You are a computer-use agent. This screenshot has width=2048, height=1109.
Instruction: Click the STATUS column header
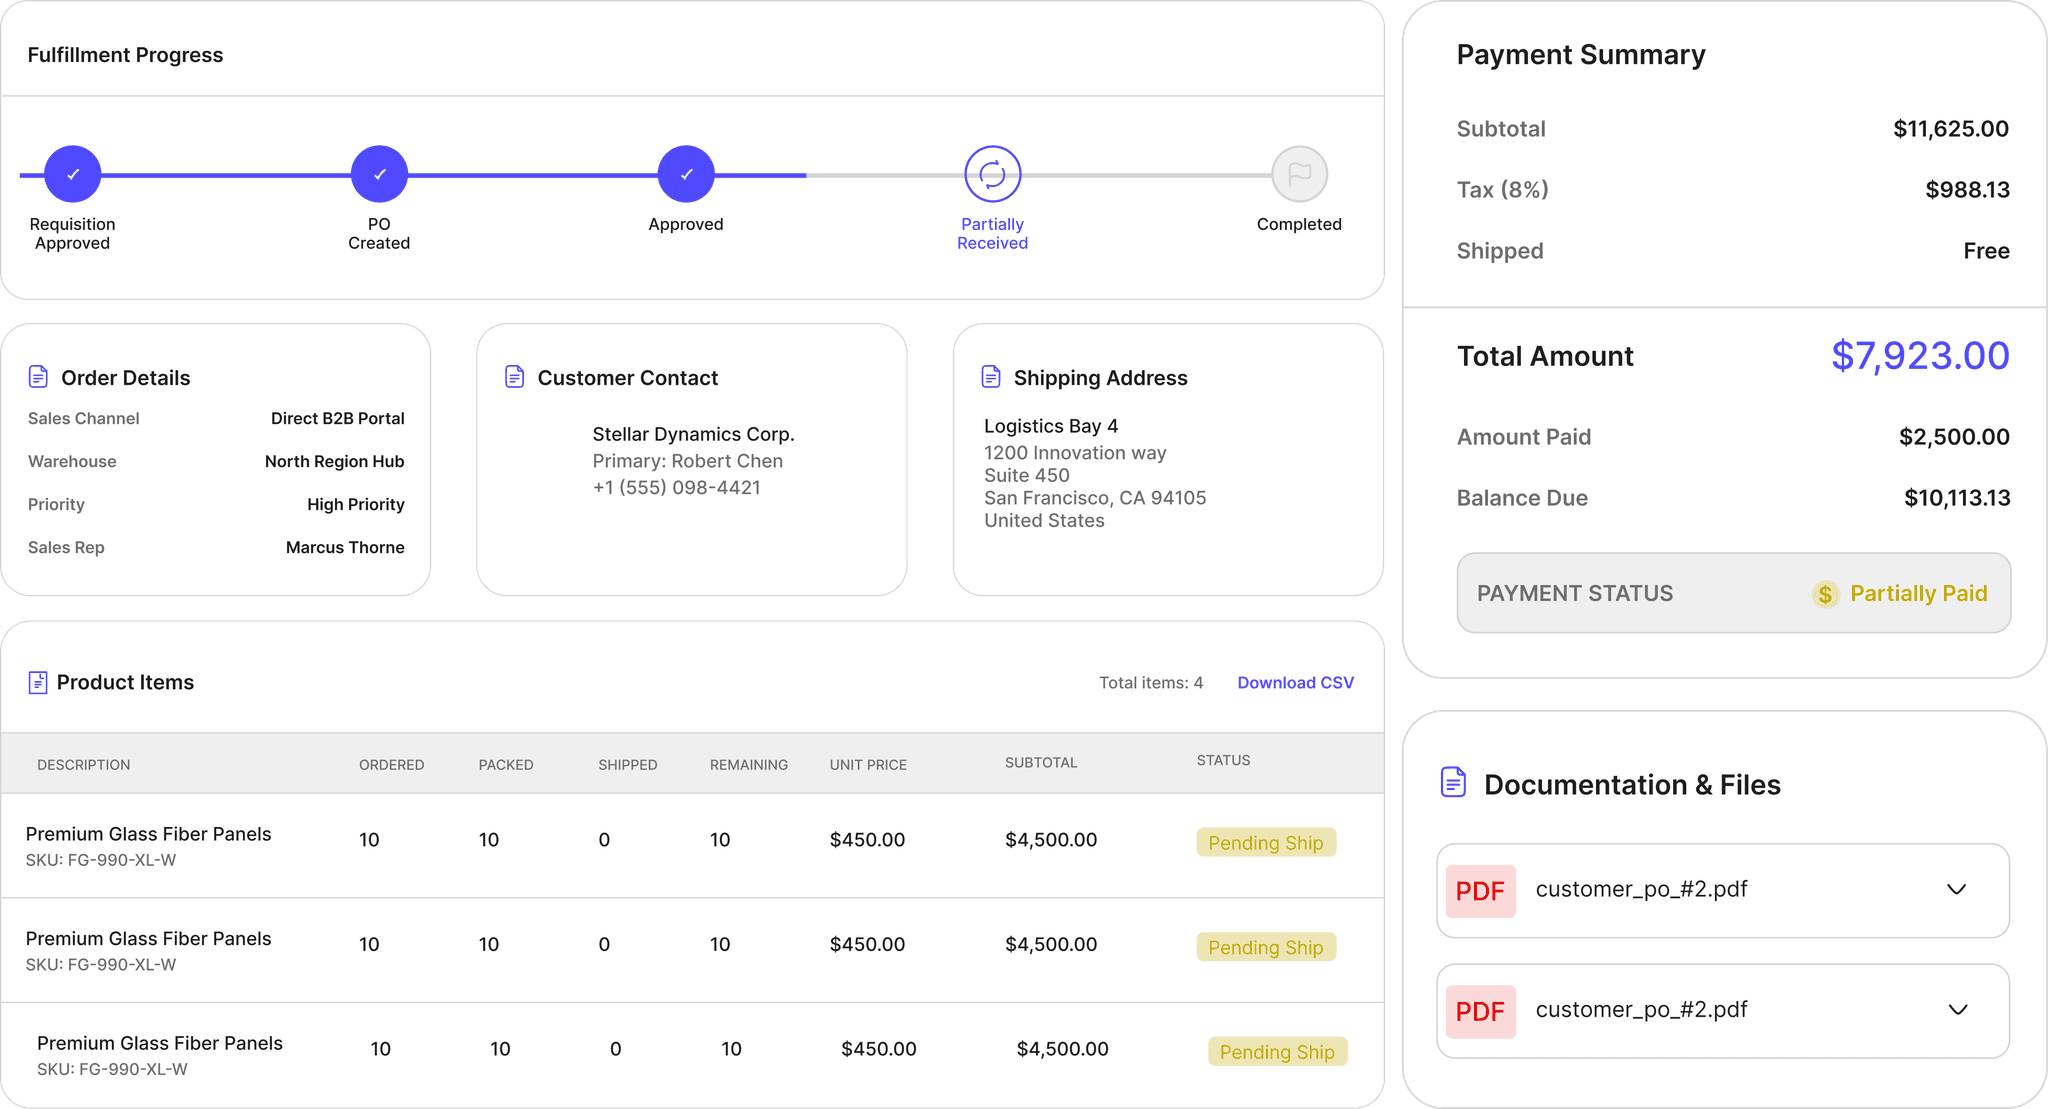1223,761
